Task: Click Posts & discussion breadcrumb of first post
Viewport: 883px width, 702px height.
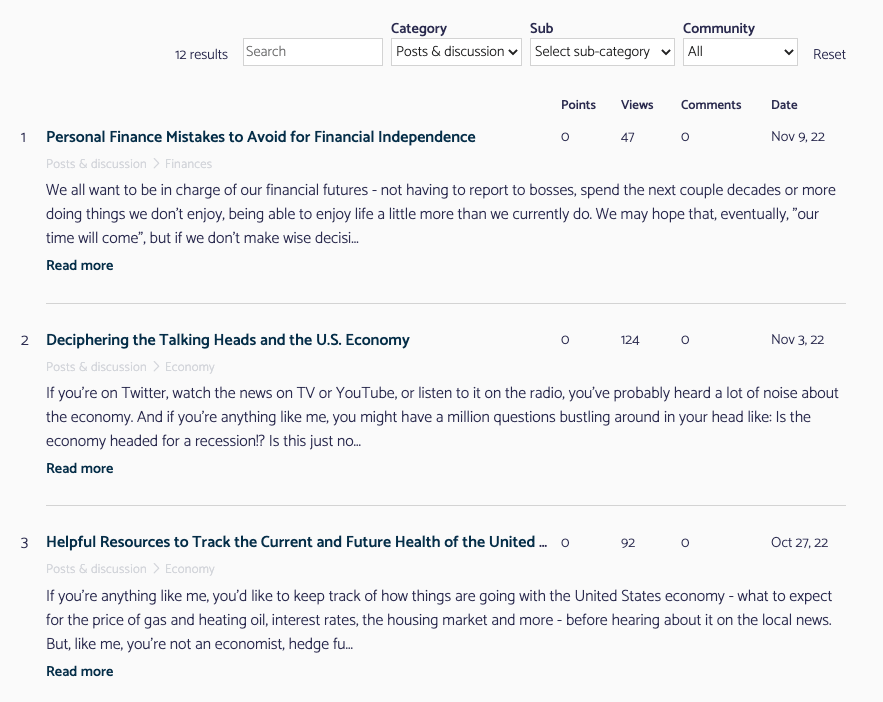Action: click(96, 164)
